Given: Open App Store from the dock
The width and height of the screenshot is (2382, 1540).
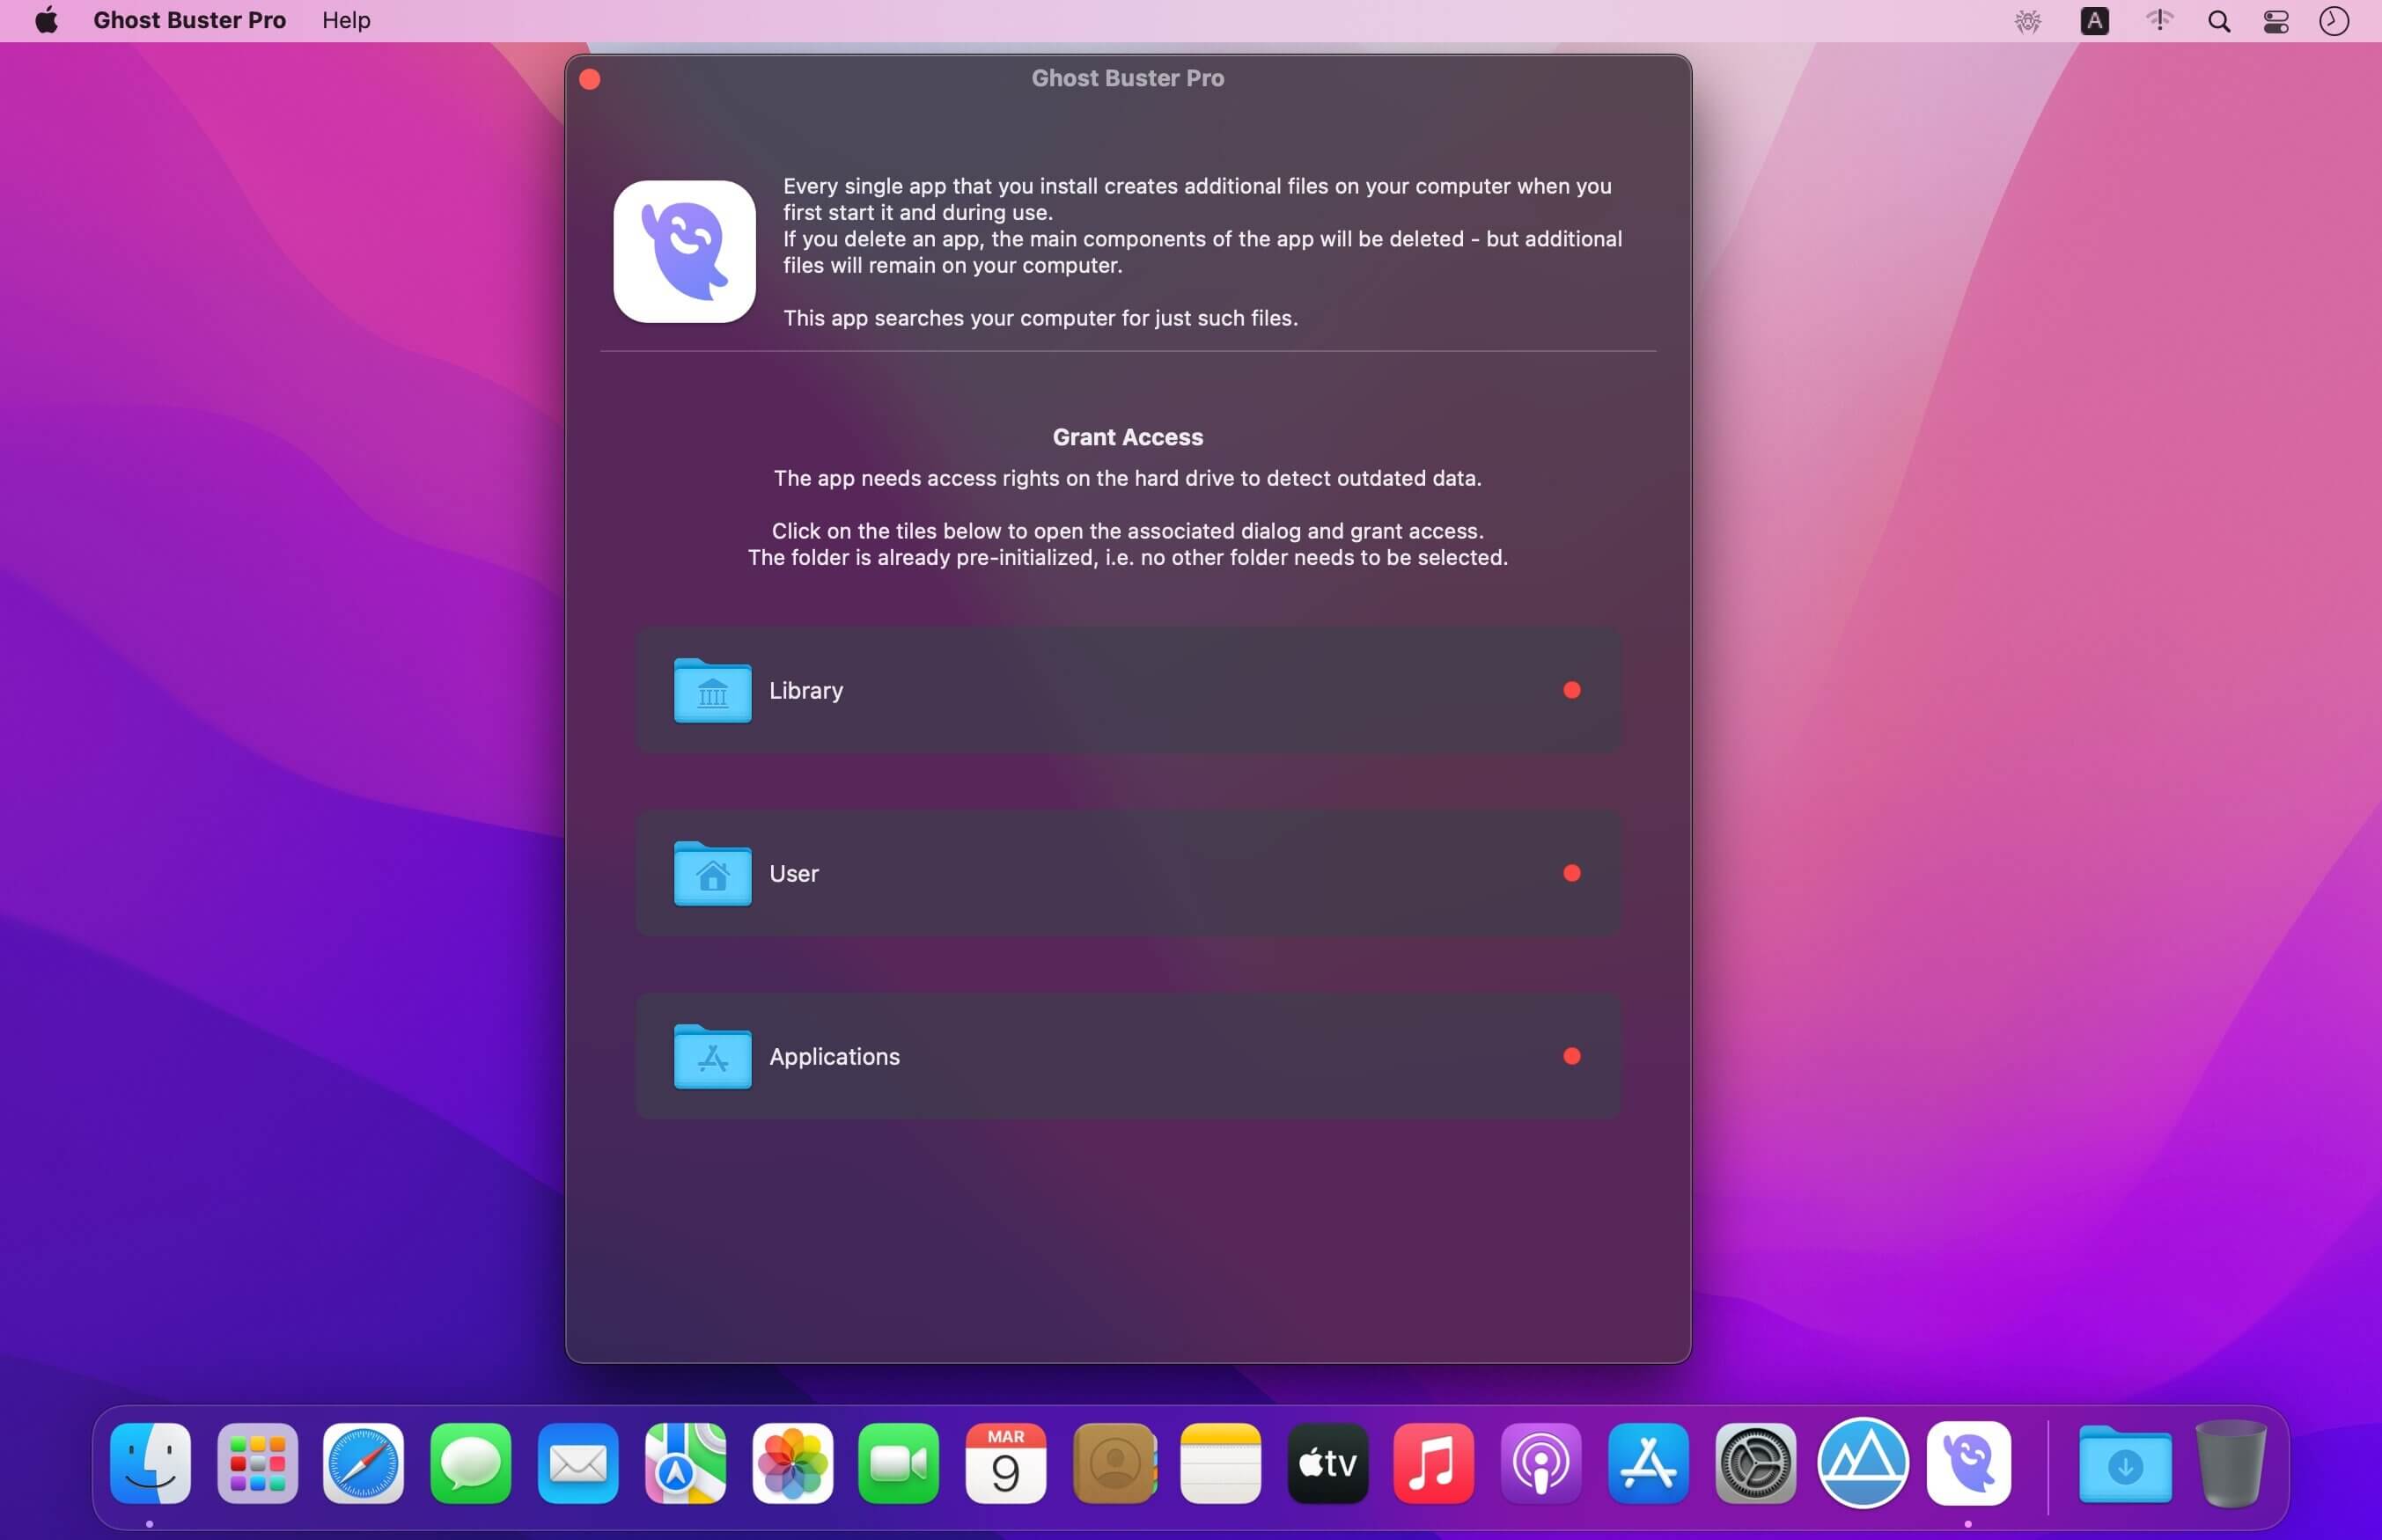Looking at the screenshot, I should pyautogui.click(x=1648, y=1462).
